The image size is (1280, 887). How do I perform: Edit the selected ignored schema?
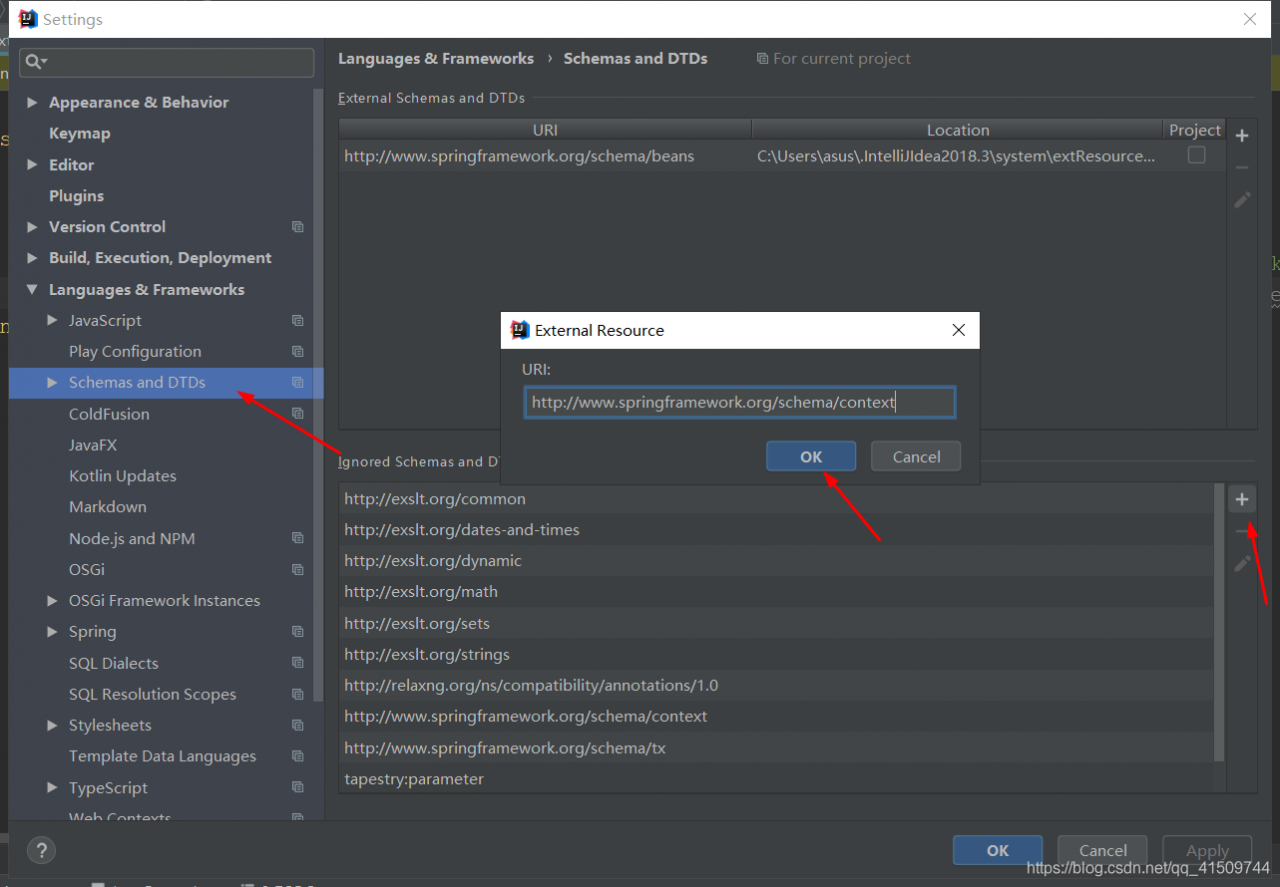(1242, 564)
